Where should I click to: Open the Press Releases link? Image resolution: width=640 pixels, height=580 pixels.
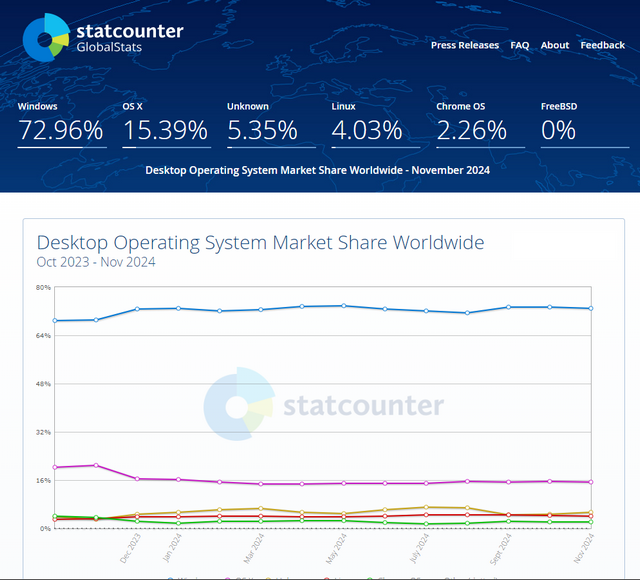point(465,45)
